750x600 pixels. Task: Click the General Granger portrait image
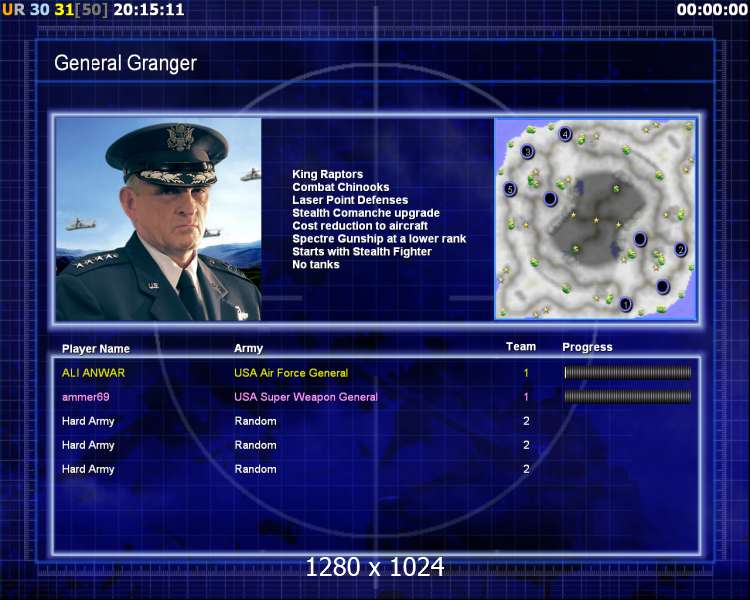158,219
